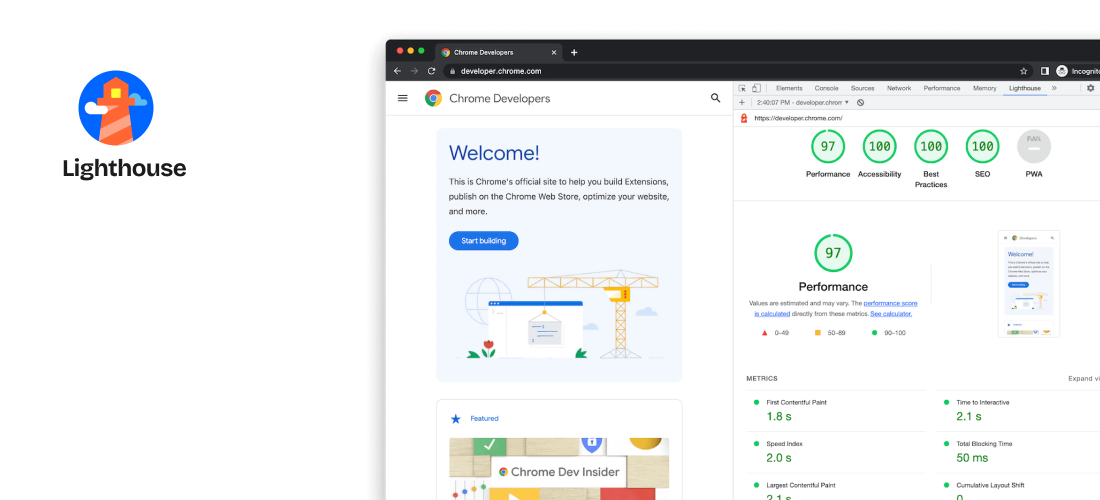
Task: Click the 0–49 red legend entry
Action: [x=775, y=332]
